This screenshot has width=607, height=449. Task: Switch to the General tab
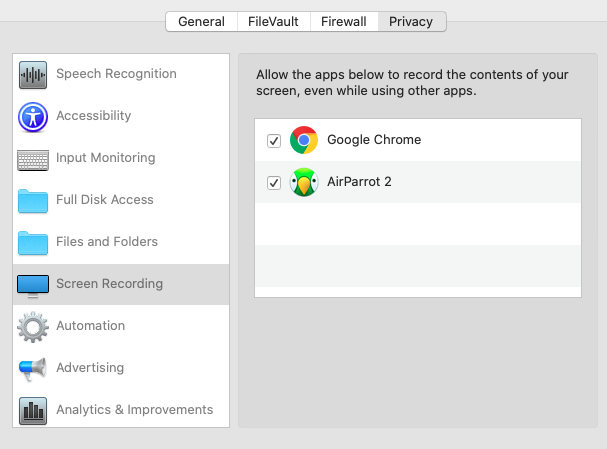[201, 21]
